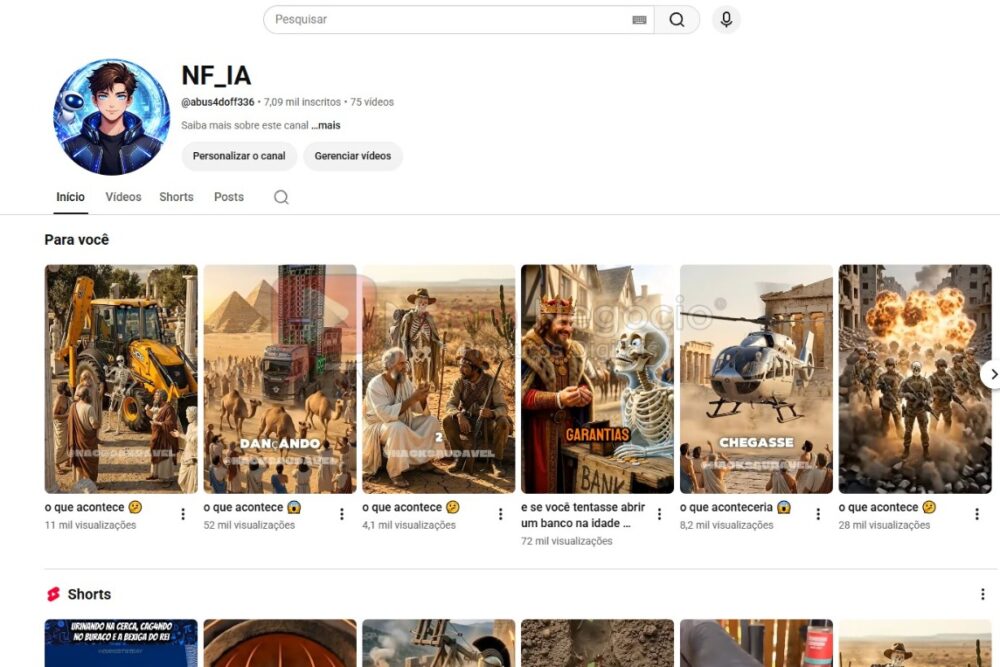The height and width of the screenshot is (667, 1000).
Task: Search within channel using tab magnifier icon
Action: 281,197
